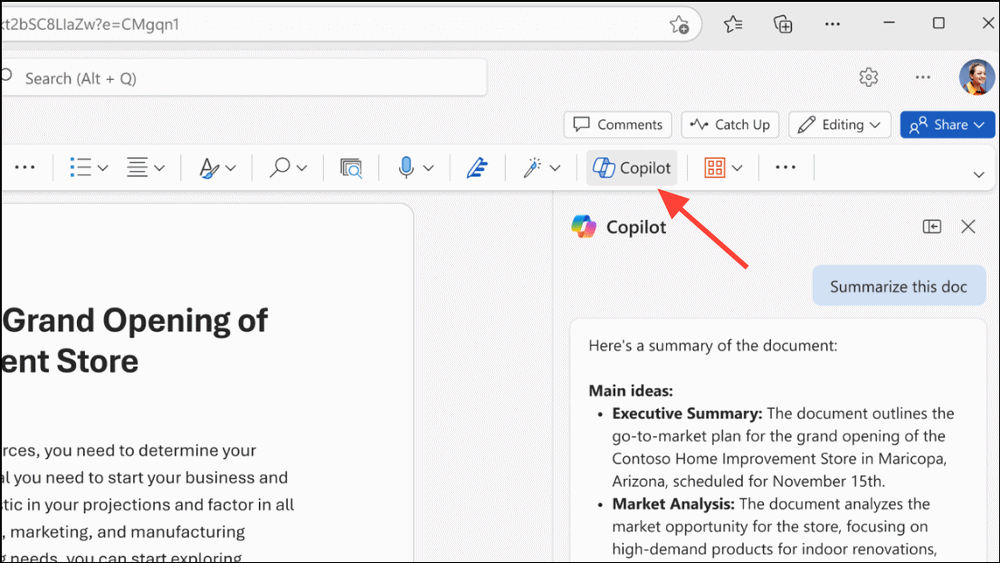1000x563 pixels.
Task: Click the Search (Alt + Q) box
Action: coord(244,78)
